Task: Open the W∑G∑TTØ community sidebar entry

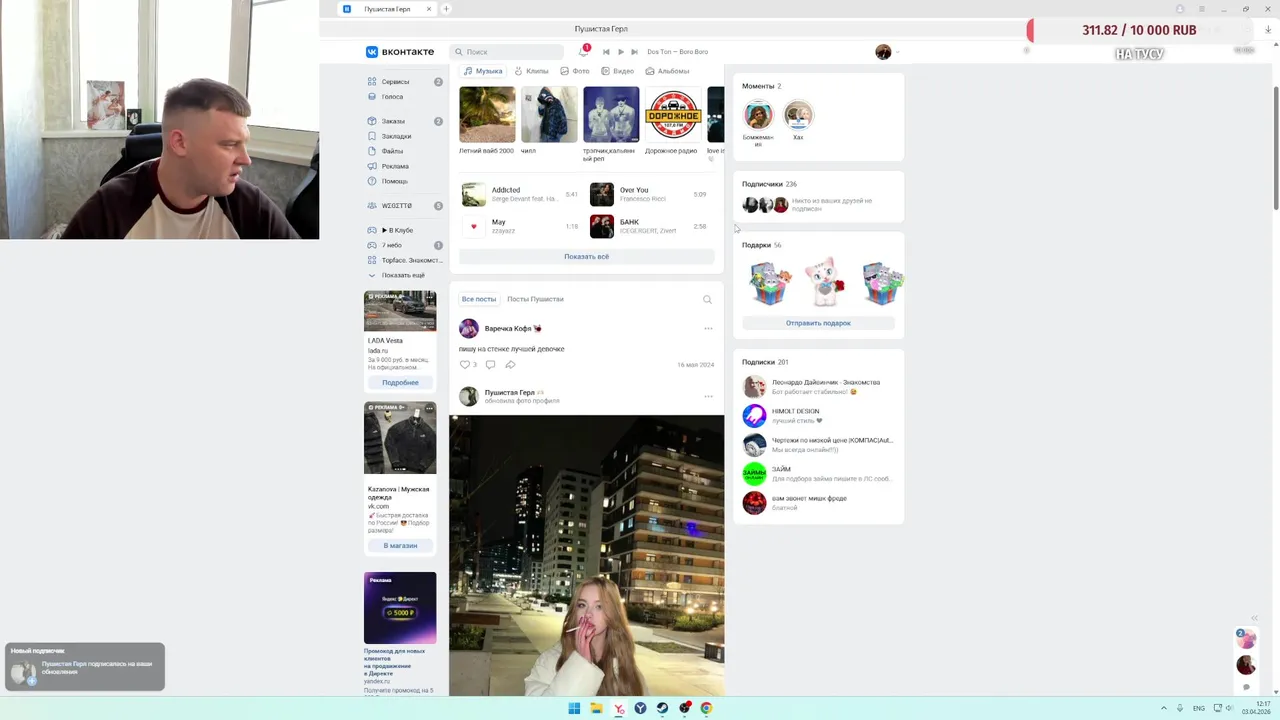Action: pos(404,206)
